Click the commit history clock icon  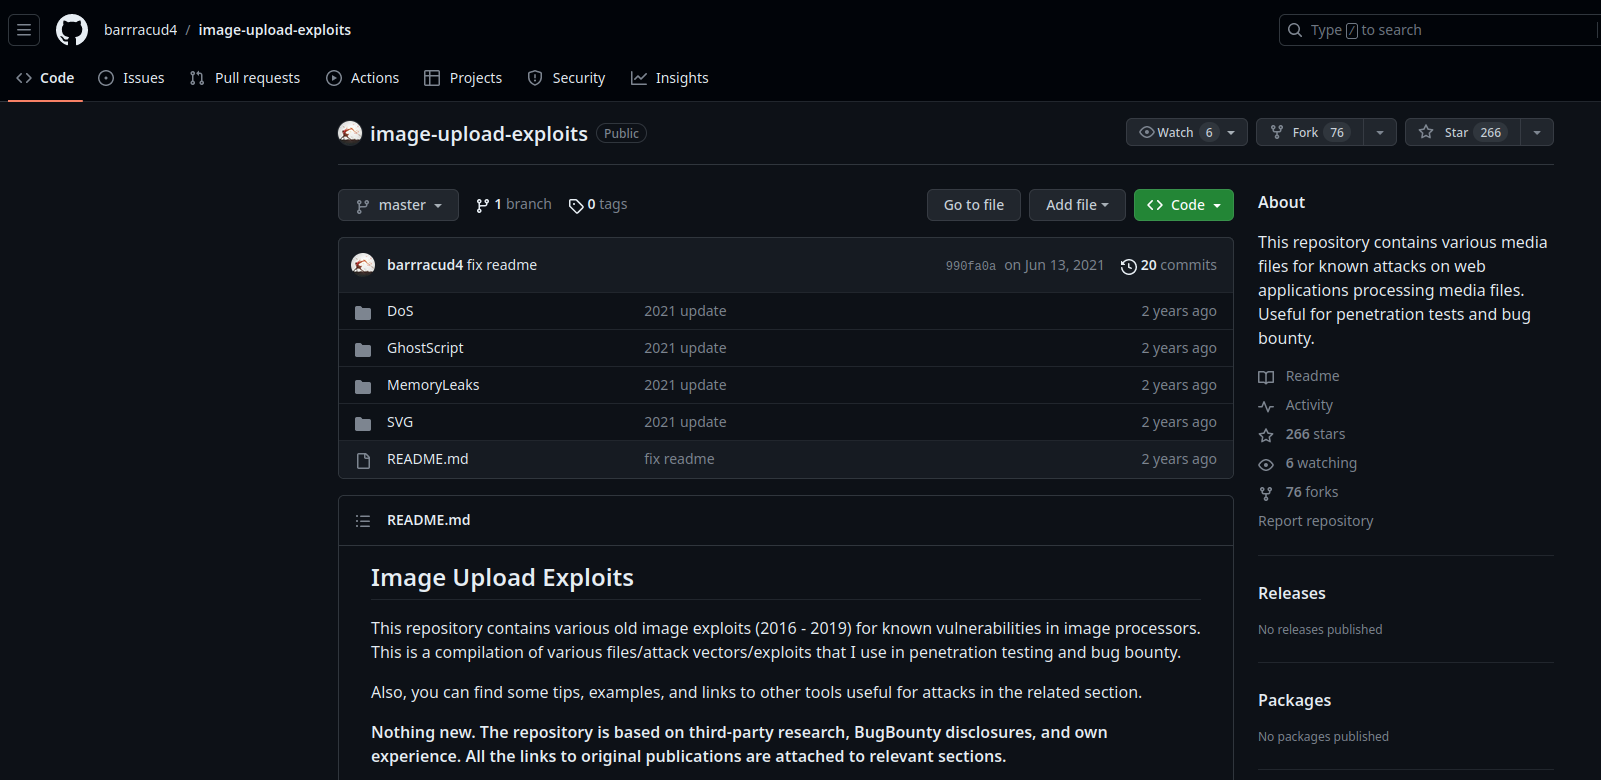point(1129,266)
